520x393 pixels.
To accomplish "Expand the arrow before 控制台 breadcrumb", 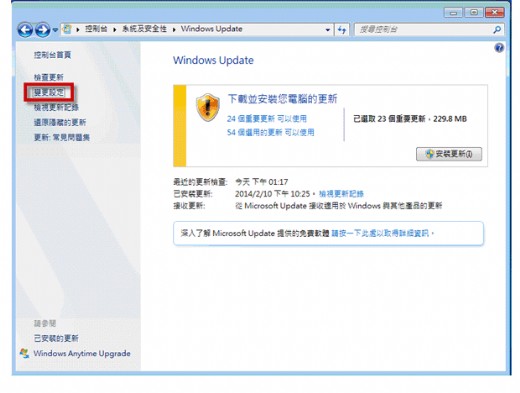I will [x=78, y=29].
